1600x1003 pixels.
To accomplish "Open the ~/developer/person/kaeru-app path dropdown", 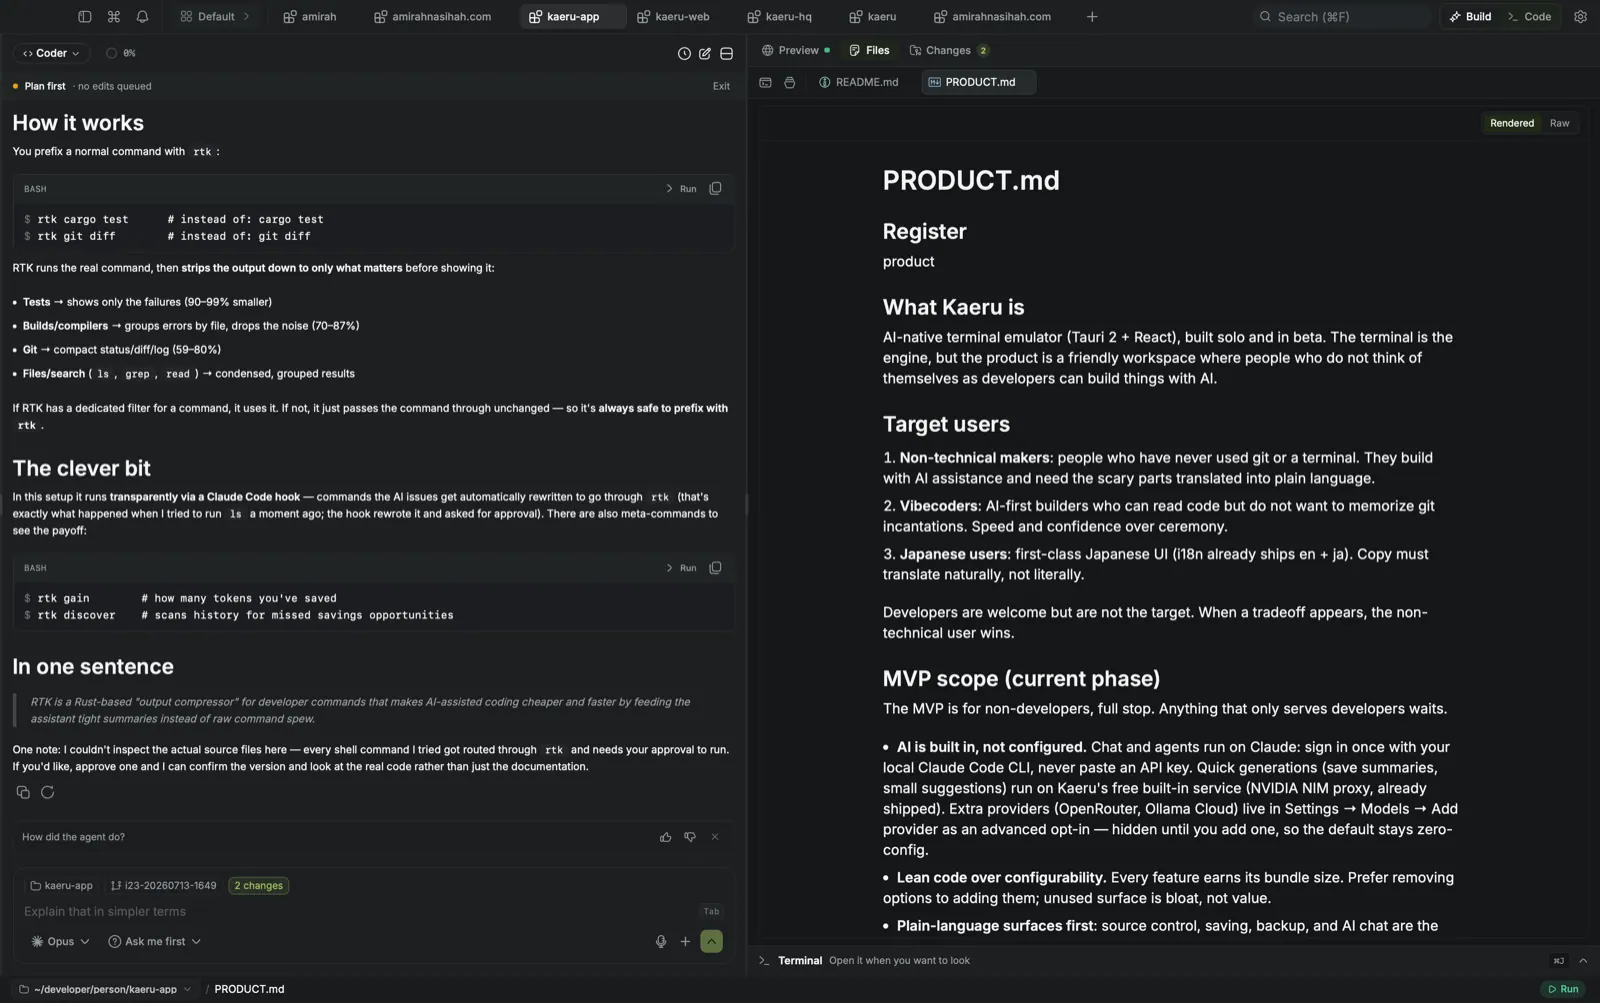I will click(105, 989).
